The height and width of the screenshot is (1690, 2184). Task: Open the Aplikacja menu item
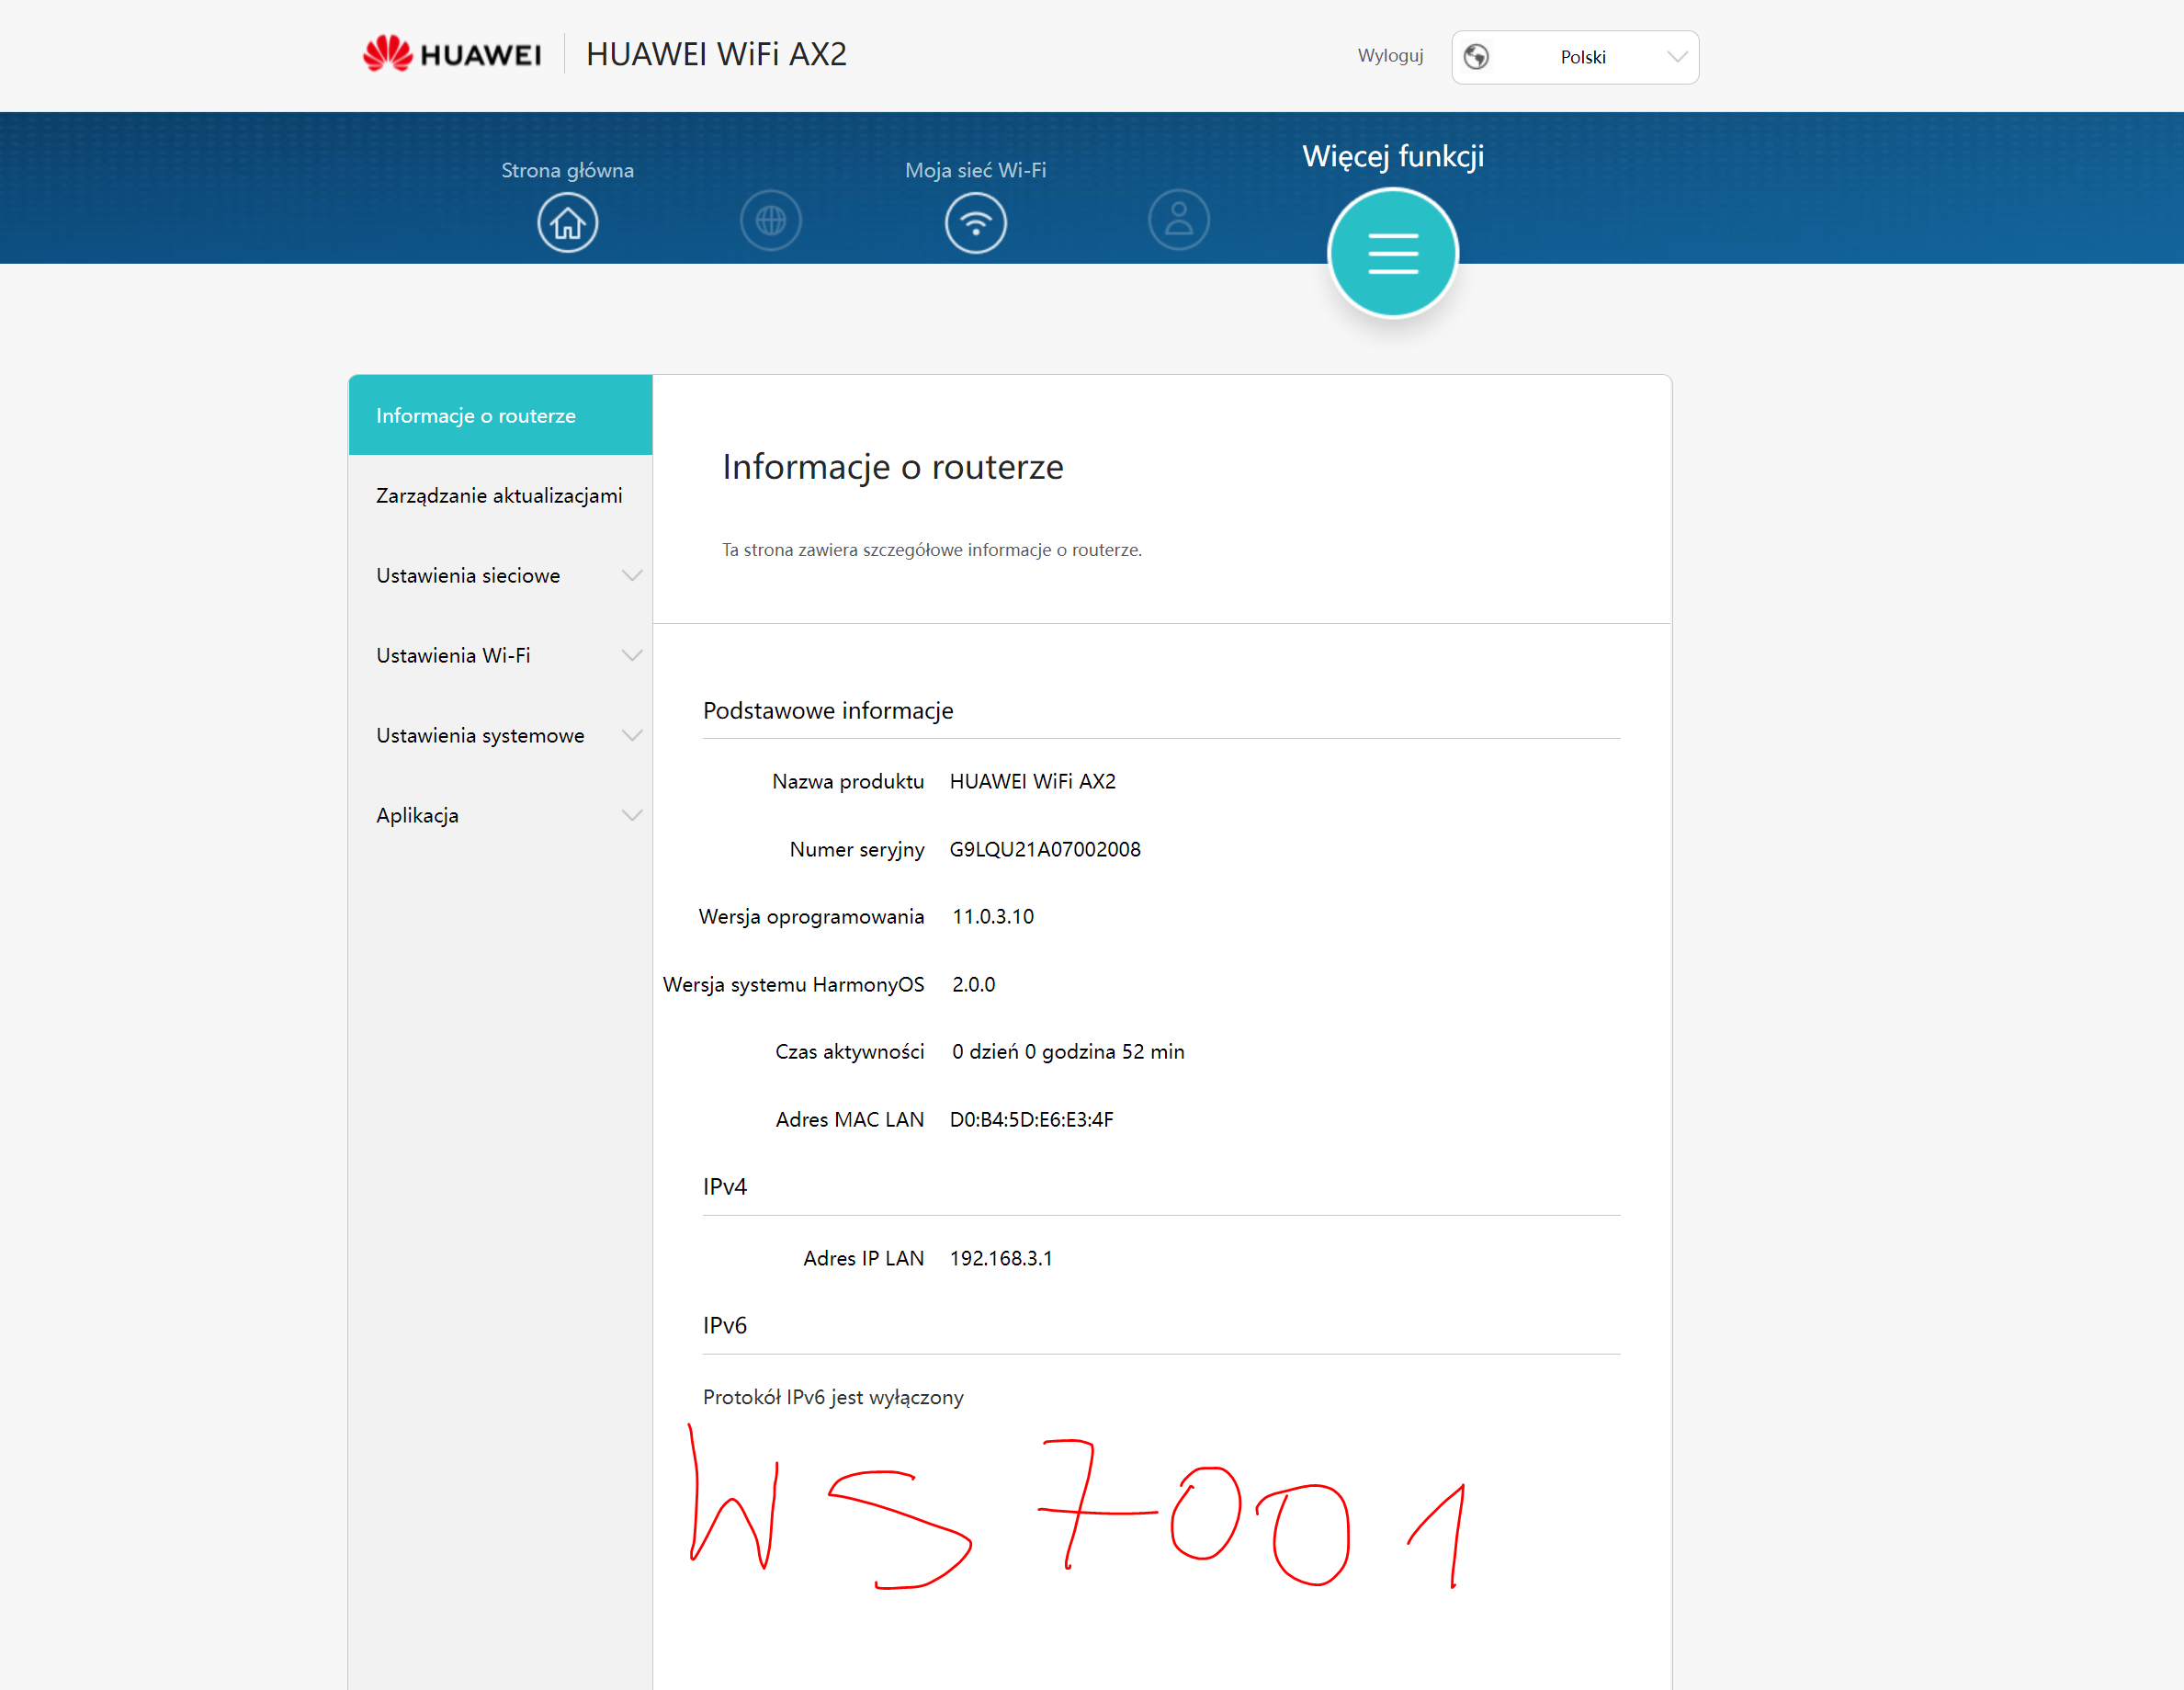click(x=500, y=816)
